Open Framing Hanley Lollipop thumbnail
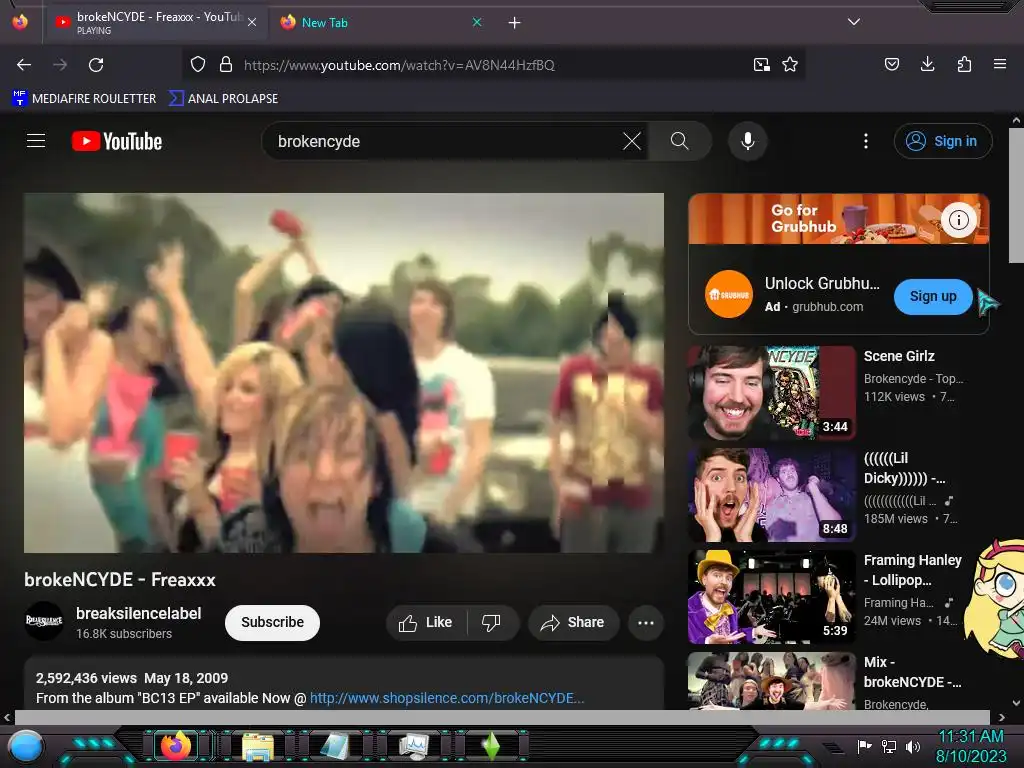Image resolution: width=1024 pixels, height=768 pixels. point(771,596)
